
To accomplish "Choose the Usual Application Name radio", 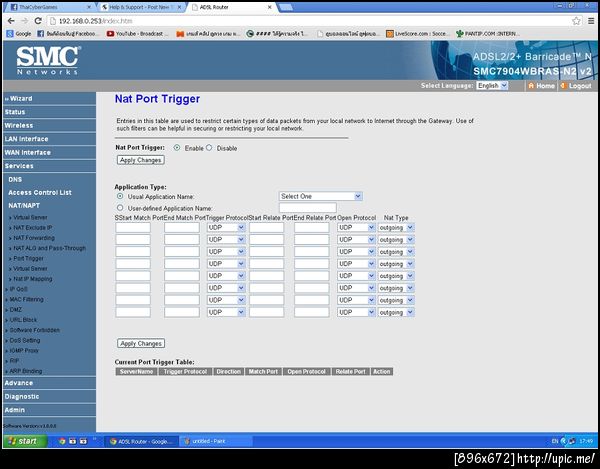I will (x=120, y=196).
